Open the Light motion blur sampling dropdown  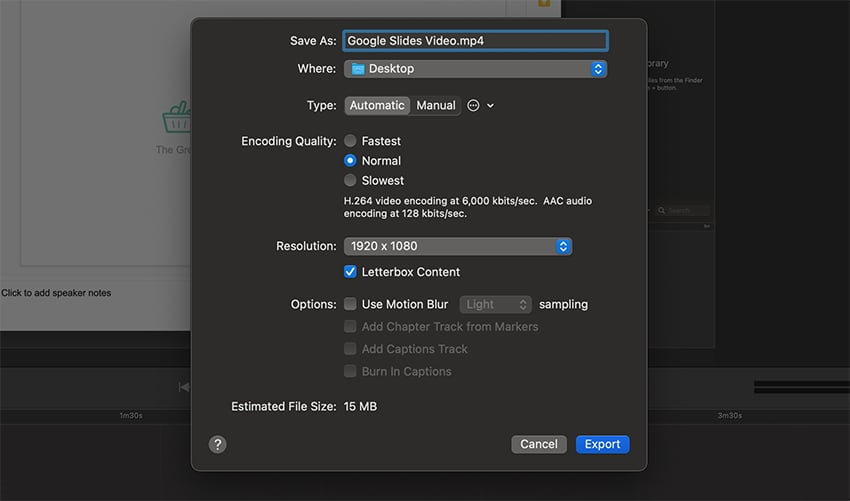tap(495, 304)
